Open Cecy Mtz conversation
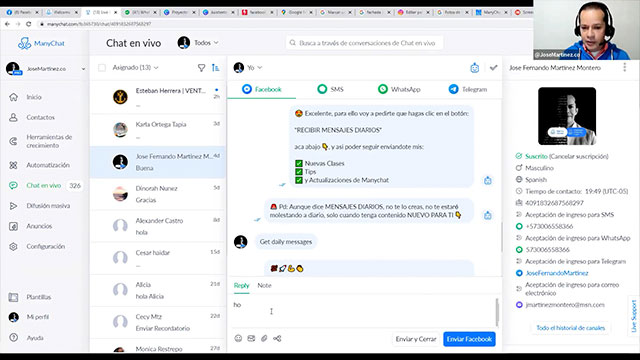640x360 pixels. click(158, 322)
